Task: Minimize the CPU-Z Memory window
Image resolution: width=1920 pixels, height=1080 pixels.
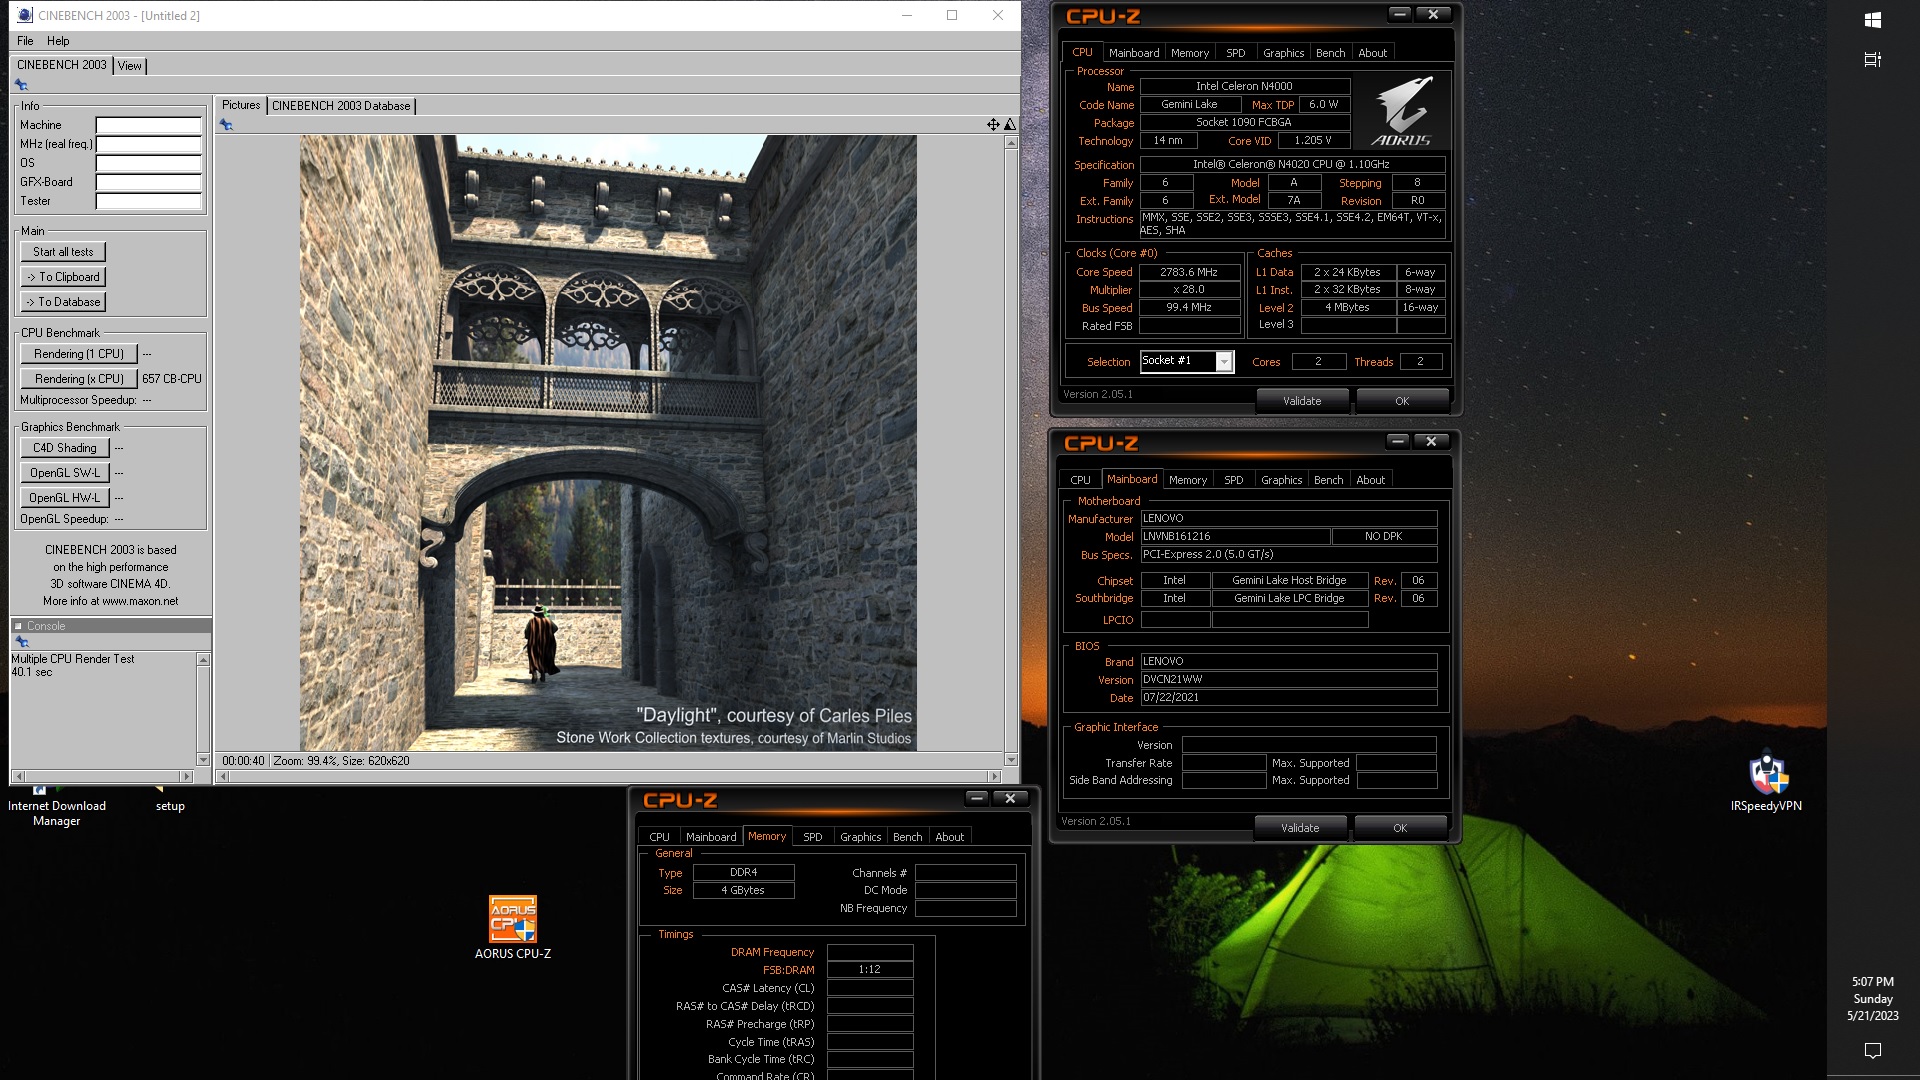Action: [977, 798]
